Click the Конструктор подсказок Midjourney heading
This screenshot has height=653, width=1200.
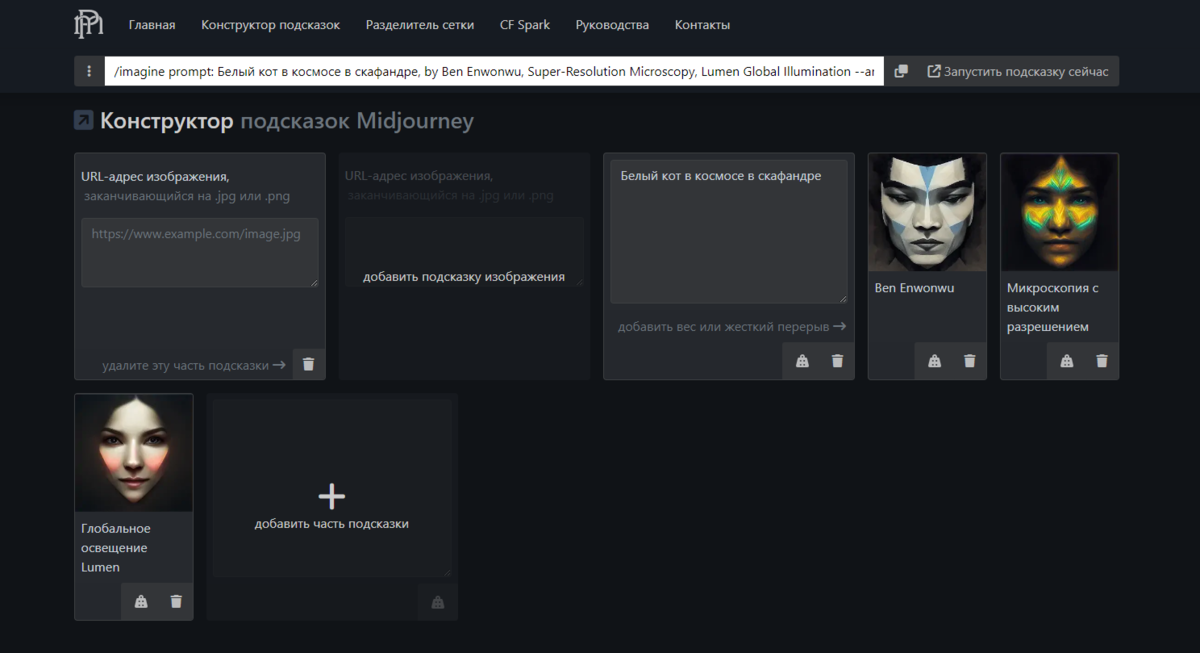287,121
